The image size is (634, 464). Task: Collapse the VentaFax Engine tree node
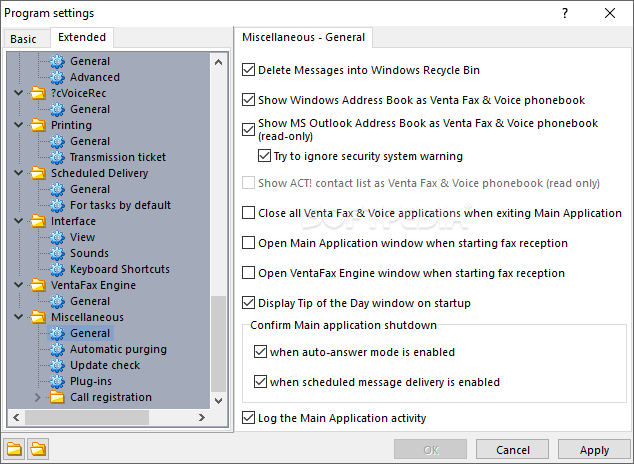pos(18,285)
